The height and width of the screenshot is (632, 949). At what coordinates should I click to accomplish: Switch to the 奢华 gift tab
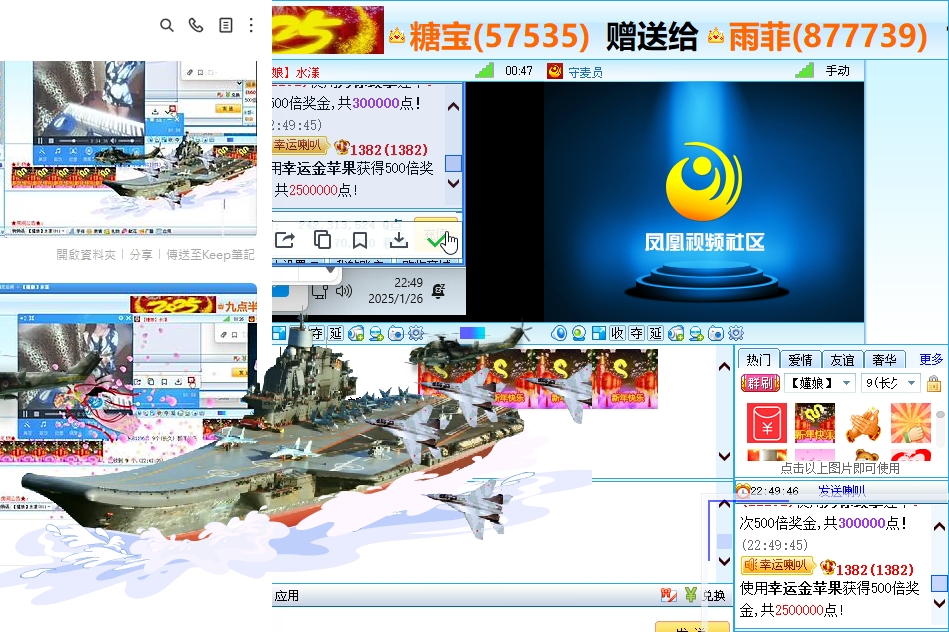point(884,360)
